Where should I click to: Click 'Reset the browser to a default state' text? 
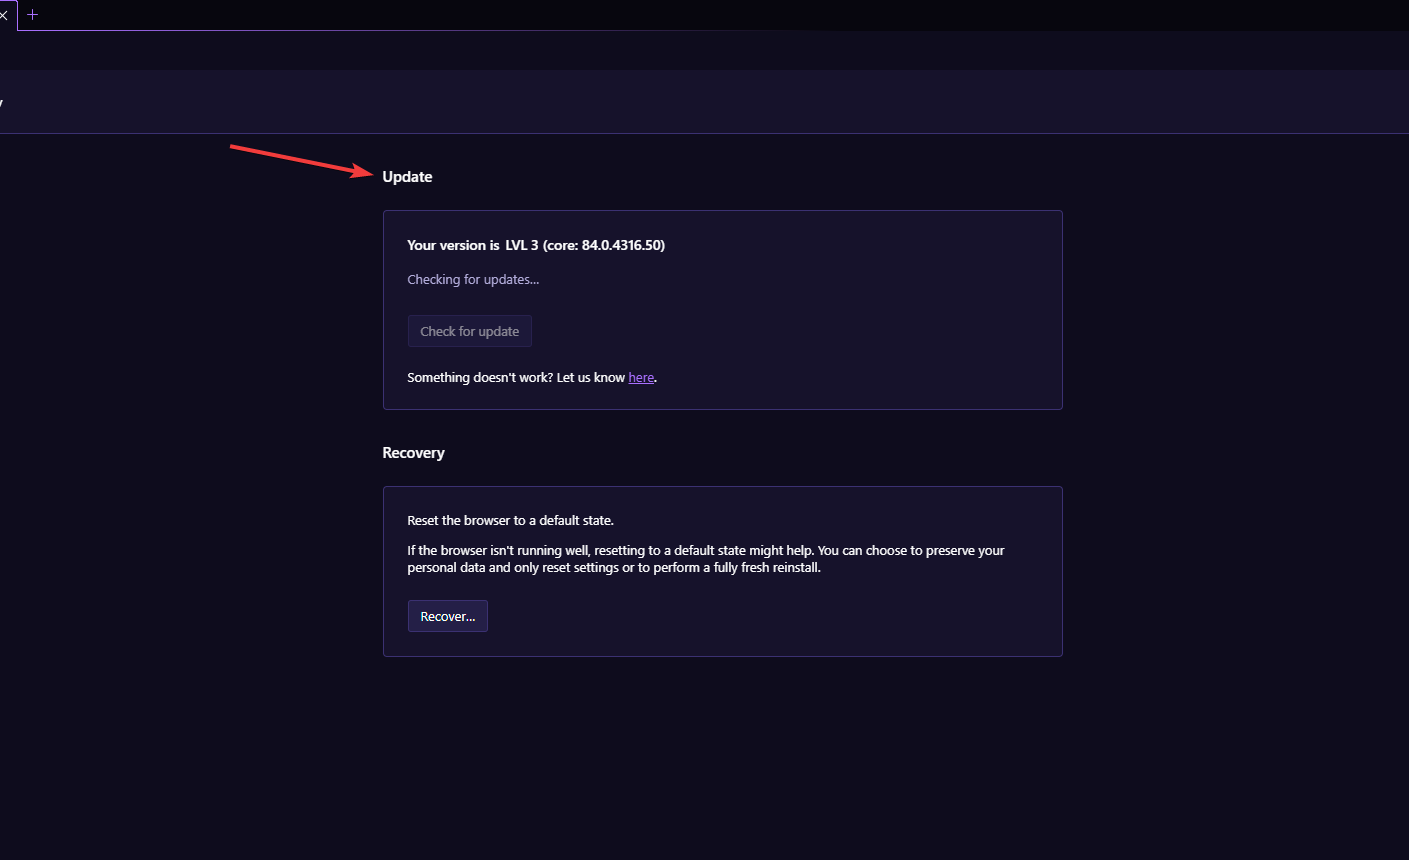(510, 520)
